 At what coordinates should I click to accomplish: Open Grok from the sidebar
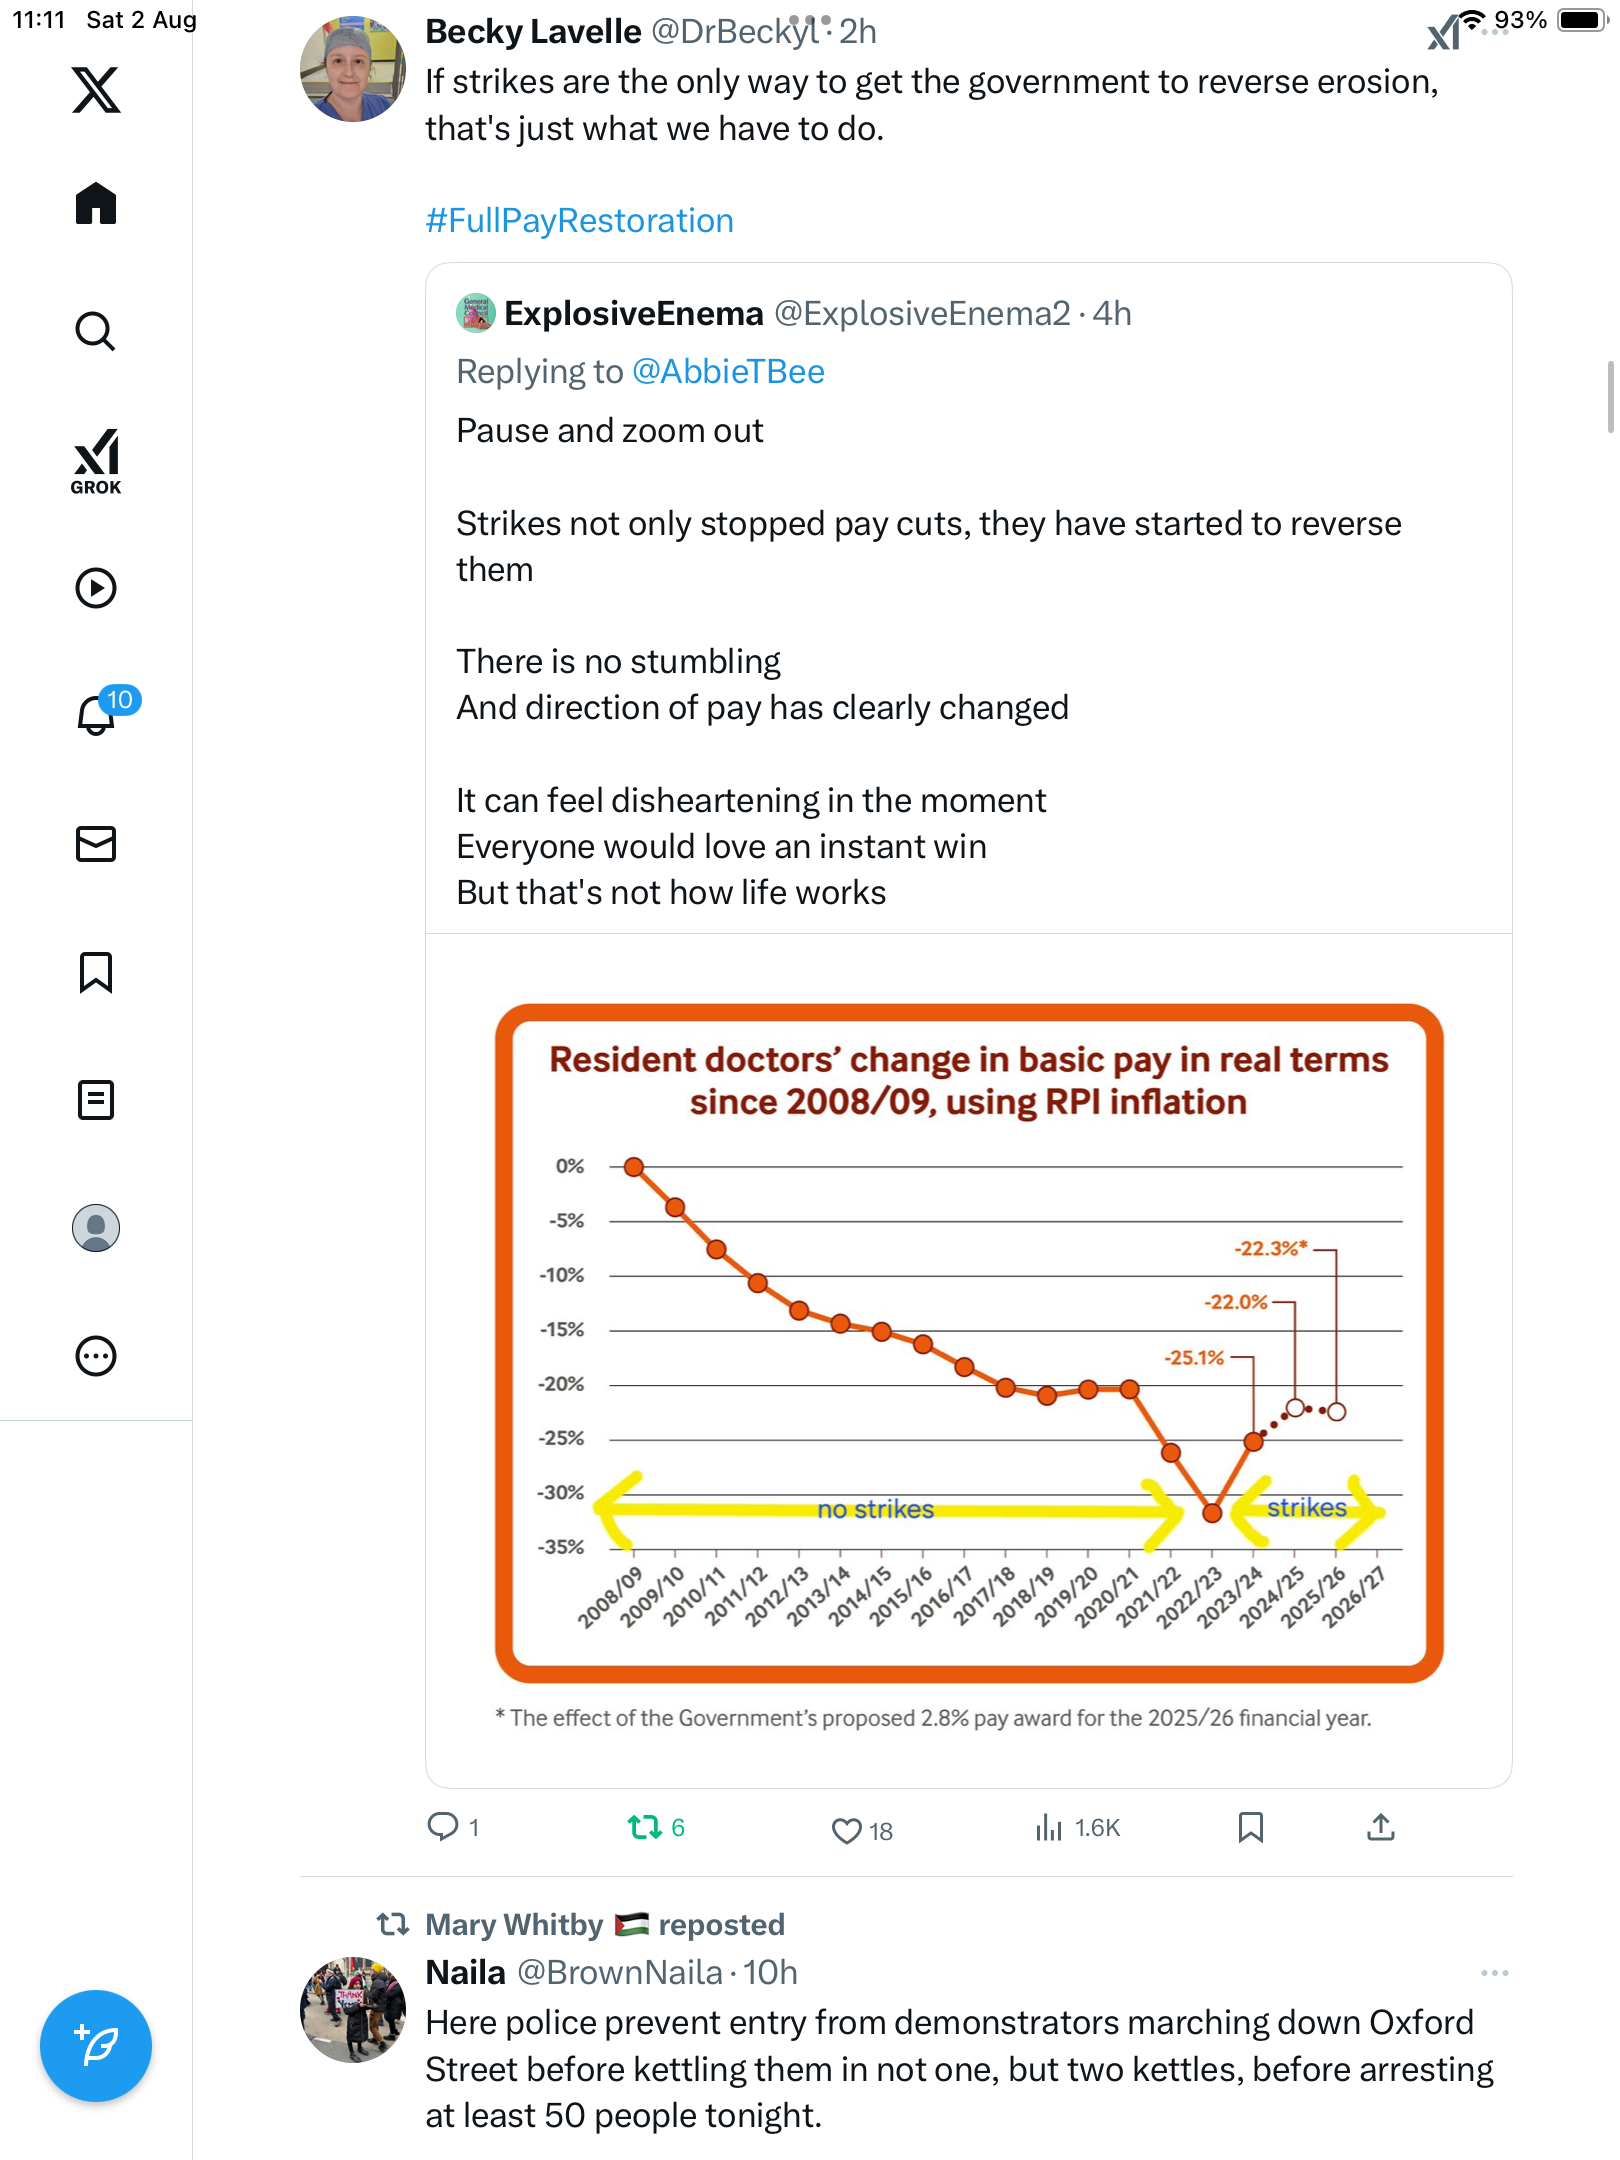(96, 462)
